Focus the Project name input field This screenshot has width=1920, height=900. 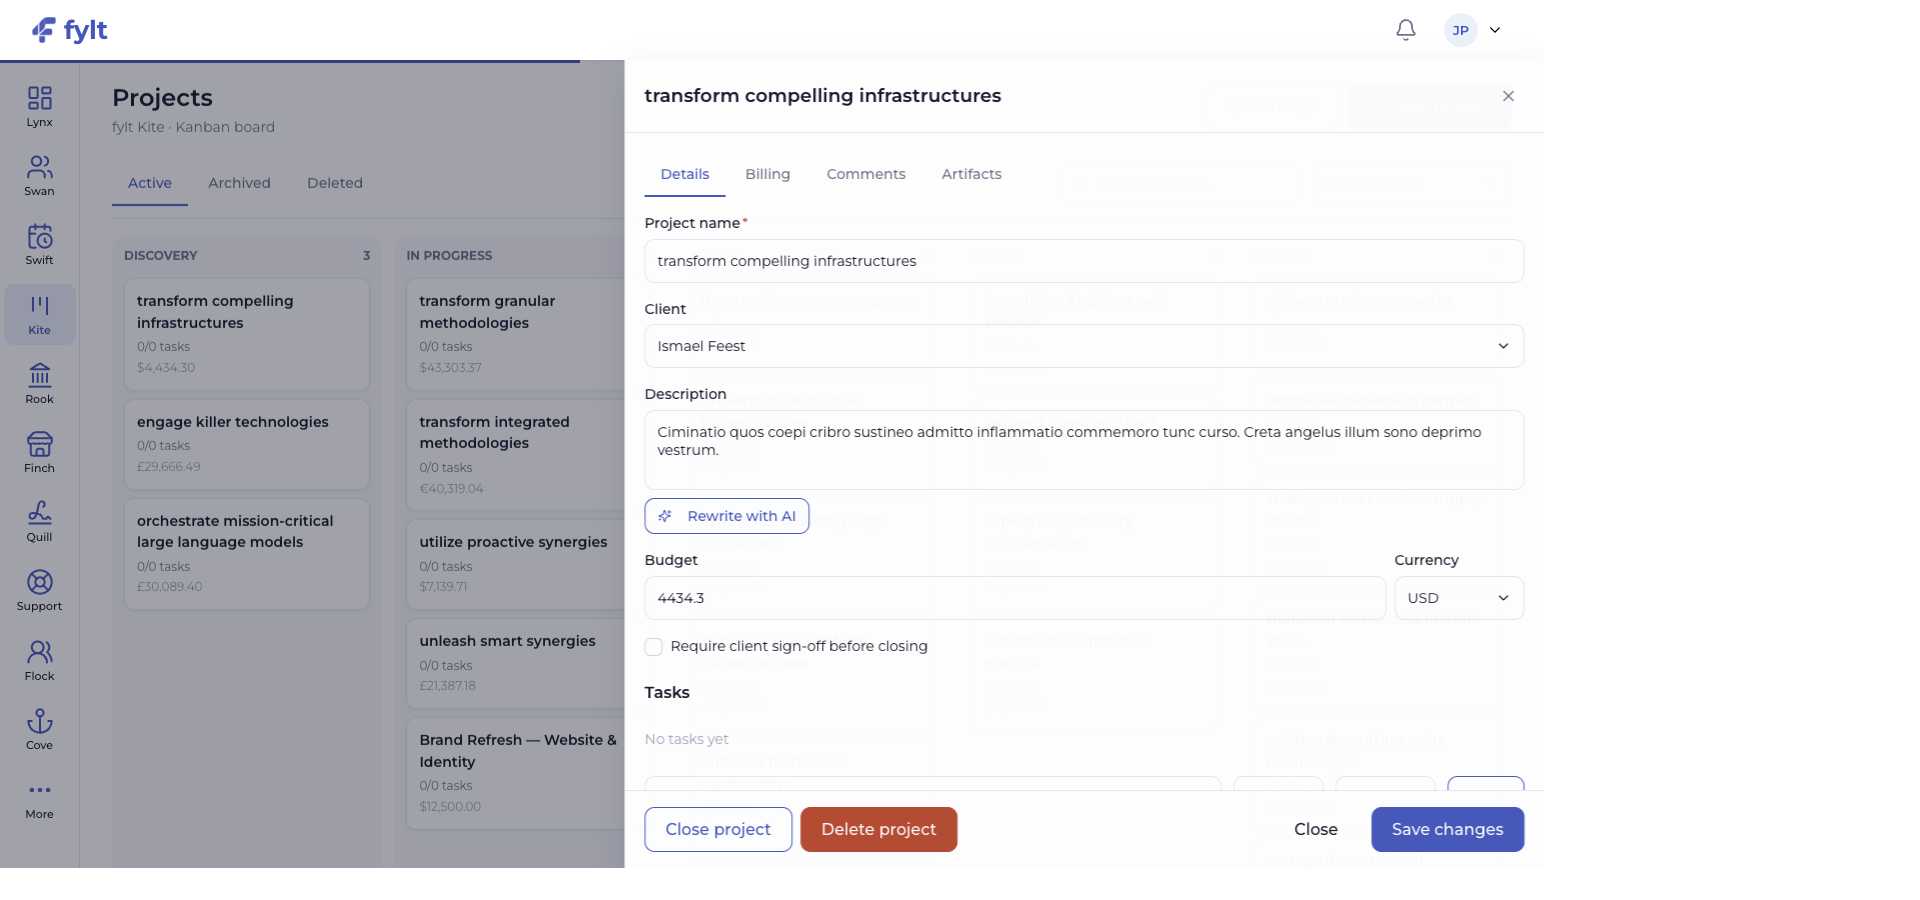[x=1084, y=261]
